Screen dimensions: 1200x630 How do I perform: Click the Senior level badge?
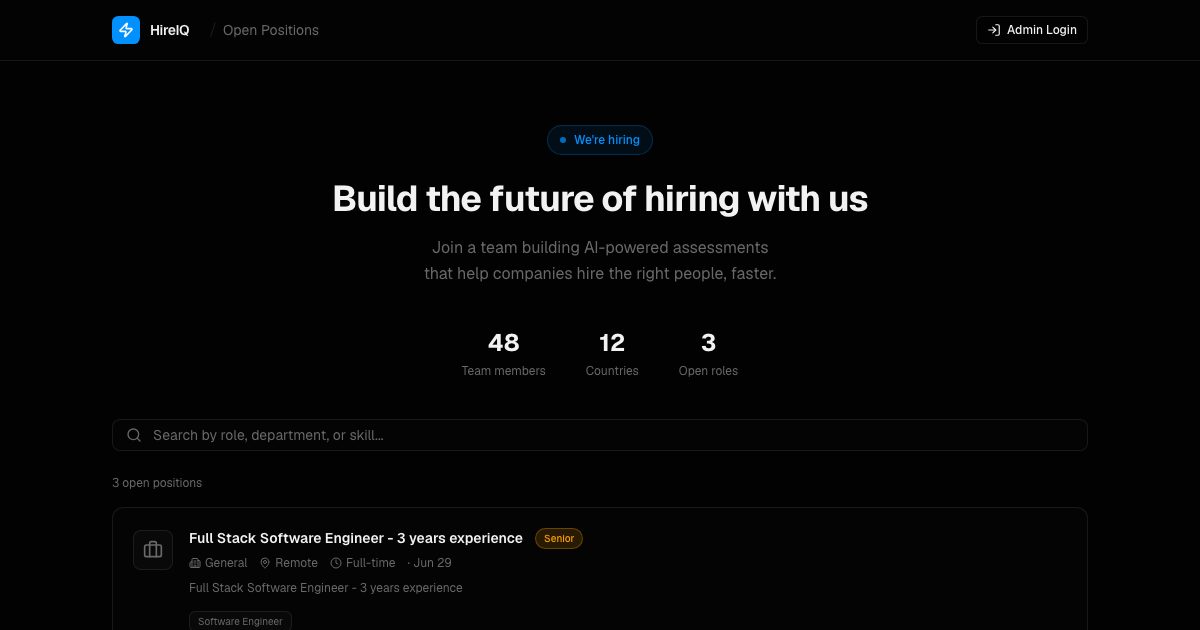tap(559, 538)
